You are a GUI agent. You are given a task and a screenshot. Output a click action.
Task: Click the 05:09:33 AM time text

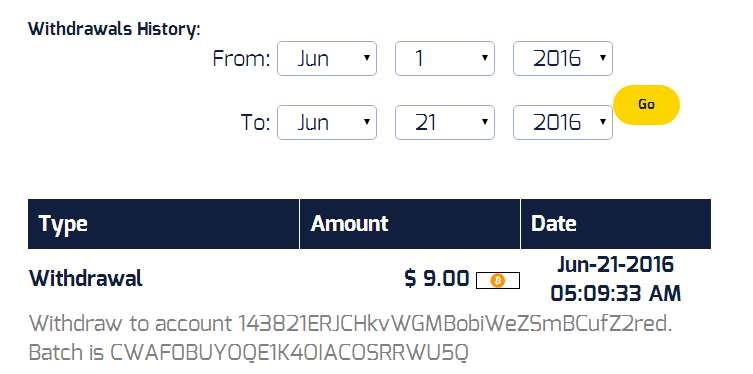pyautogui.click(x=616, y=294)
